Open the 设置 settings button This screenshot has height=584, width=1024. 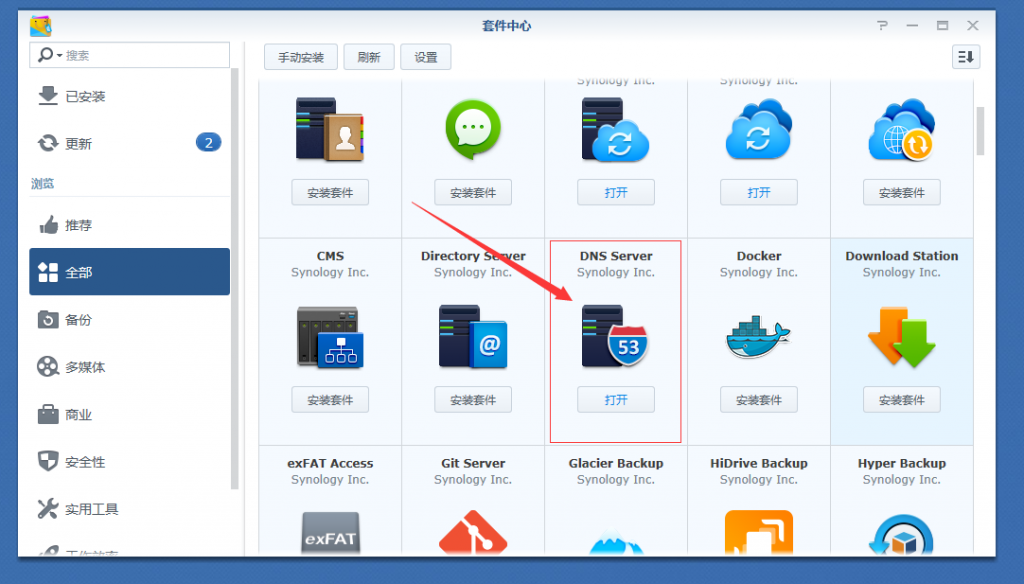tap(426, 57)
